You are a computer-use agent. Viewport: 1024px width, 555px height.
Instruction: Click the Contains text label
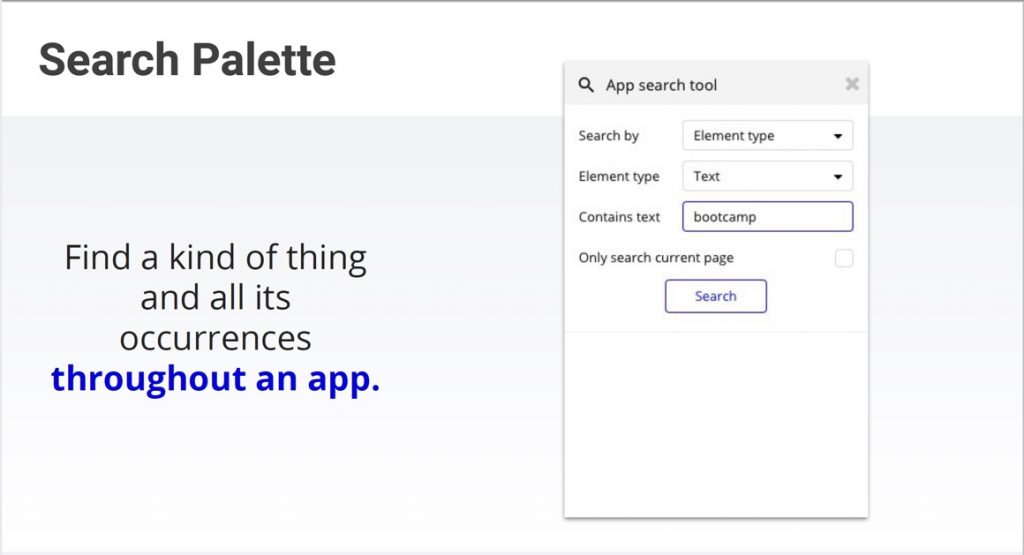coord(619,217)
